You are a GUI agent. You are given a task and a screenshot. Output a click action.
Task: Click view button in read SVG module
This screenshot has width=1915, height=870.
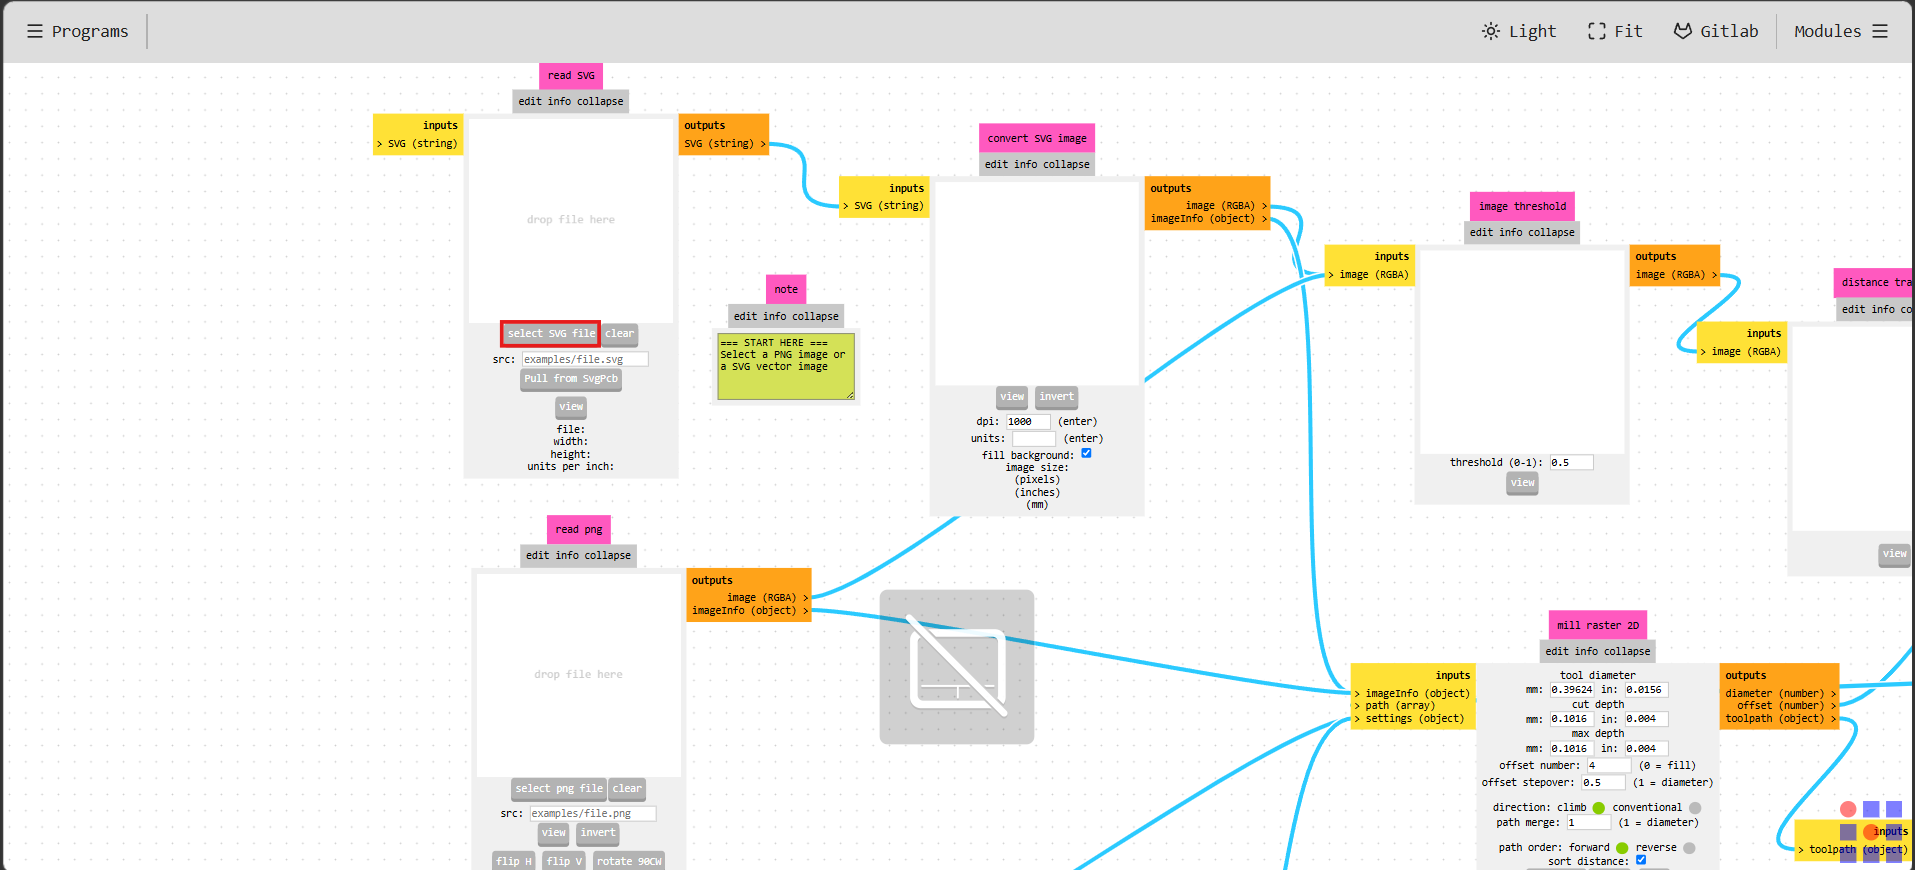click(x=571, y=407)
